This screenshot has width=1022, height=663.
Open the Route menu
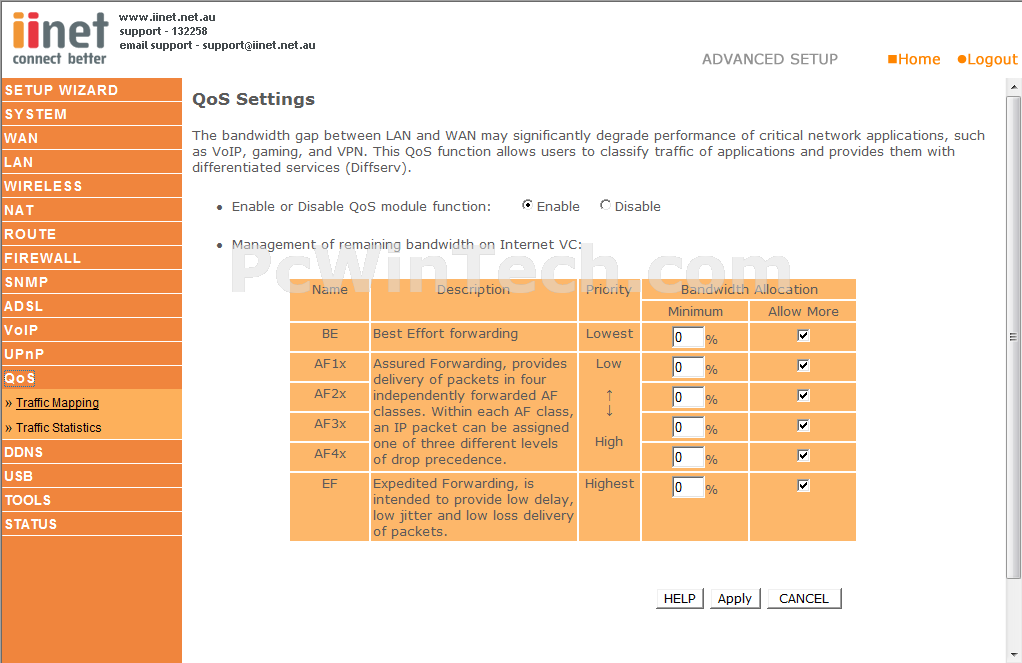point(91,234)
